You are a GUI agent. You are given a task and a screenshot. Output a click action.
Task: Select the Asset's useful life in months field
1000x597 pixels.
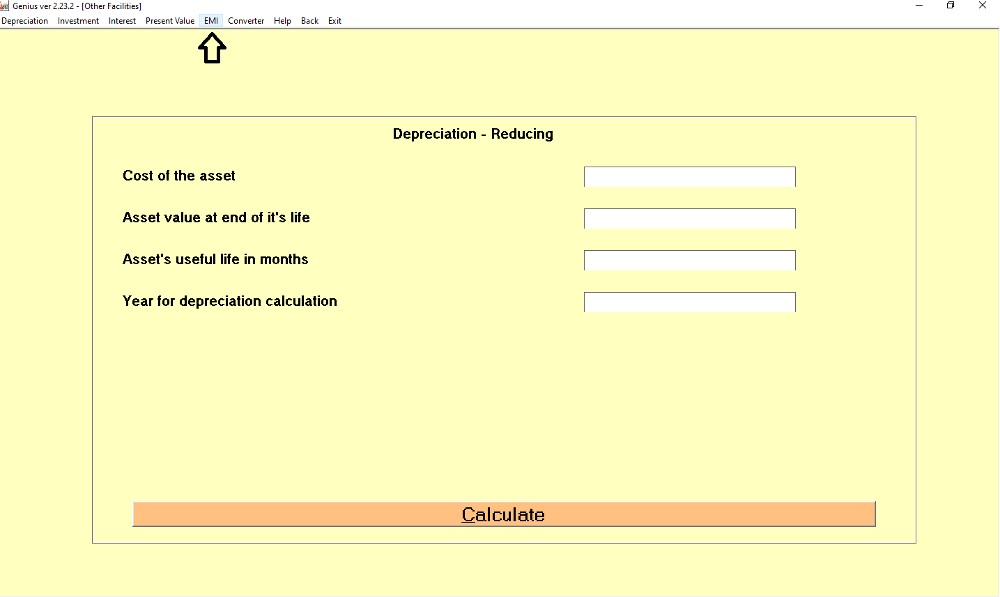click(x=689, y=261)
